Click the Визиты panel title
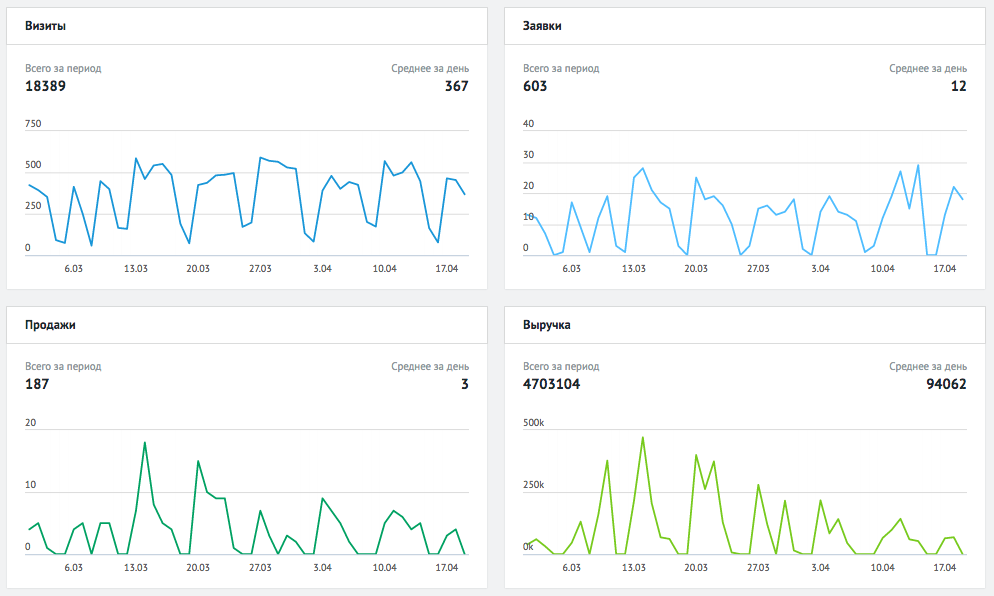This screenshot has height=596, width=994. tap(46, 26)
